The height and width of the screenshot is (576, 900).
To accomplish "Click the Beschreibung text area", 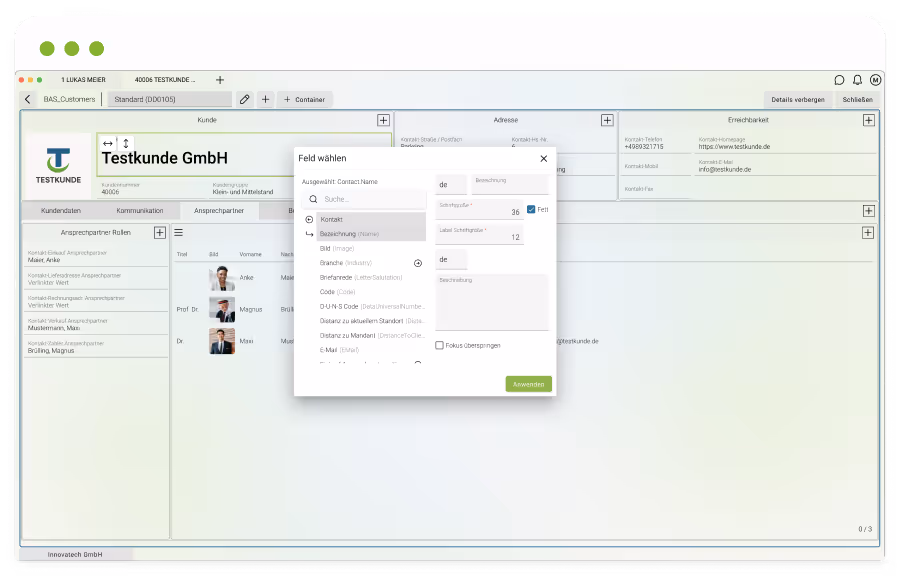I will pyautogui.click(x=492, y=302).
